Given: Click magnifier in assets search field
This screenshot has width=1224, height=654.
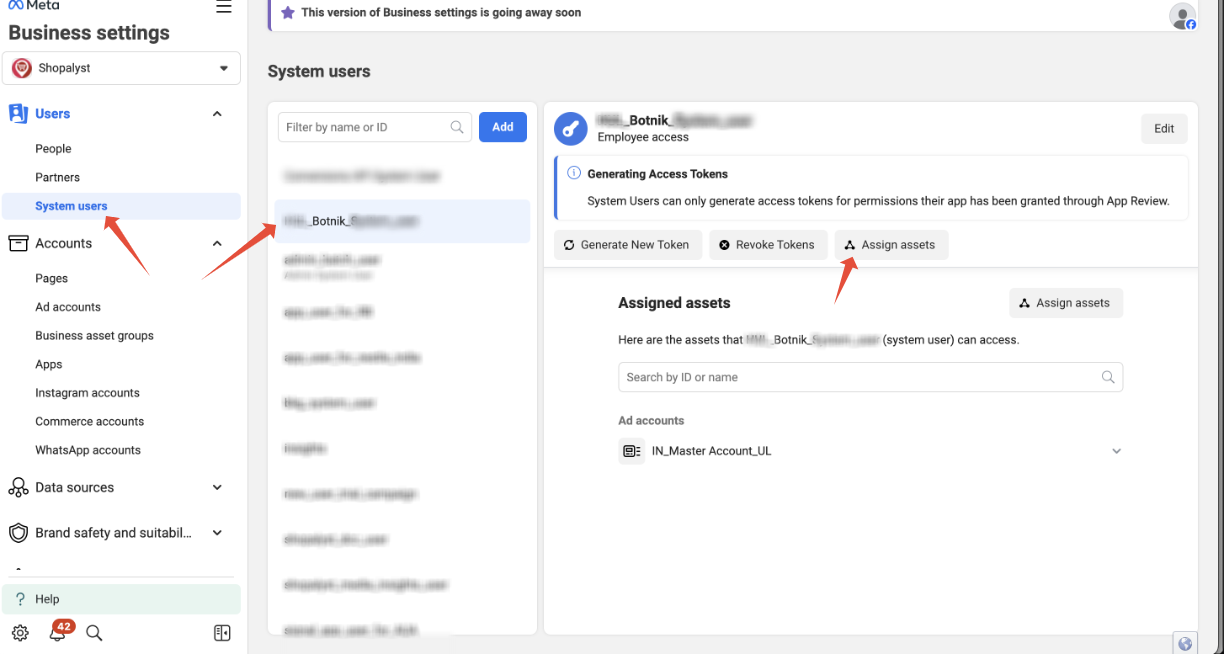Looking at the screenshot, I should 1108,377.
